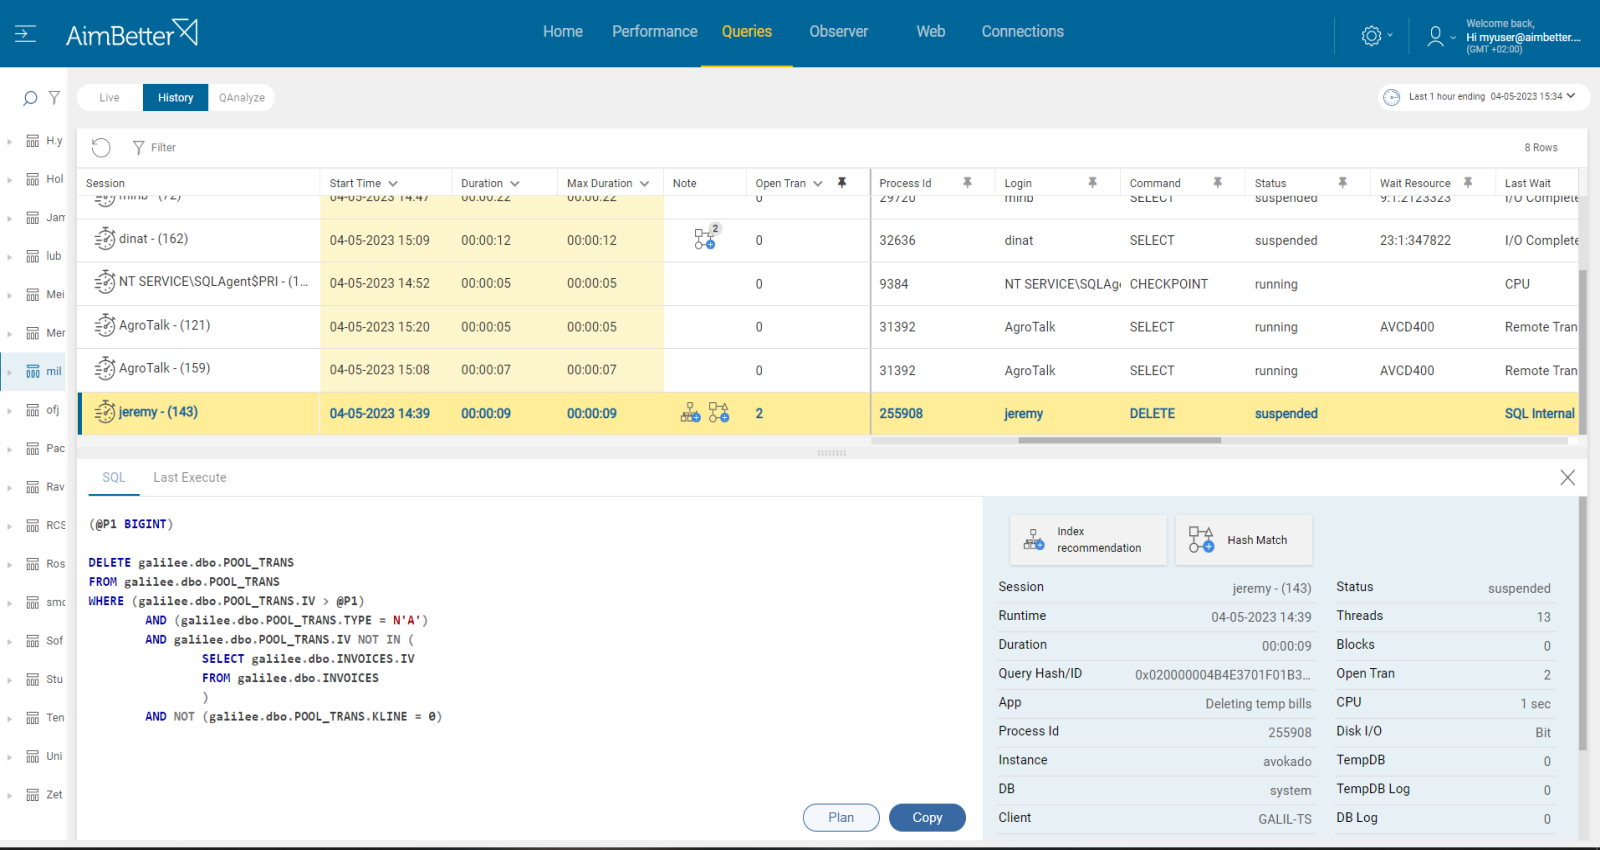Screen dimensions: 1600x850
Task: Click the 23:1:347822 wait resource cell
Action: click(x=1415, y=241)
